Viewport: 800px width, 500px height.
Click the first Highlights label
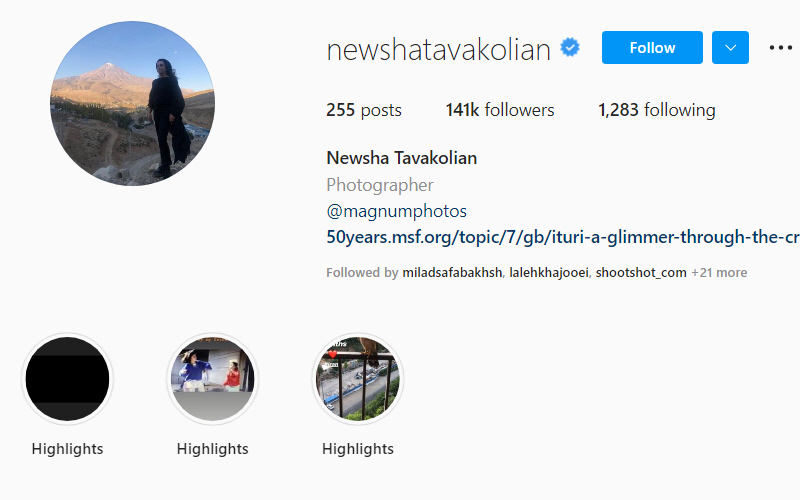[x=67, y=449]
